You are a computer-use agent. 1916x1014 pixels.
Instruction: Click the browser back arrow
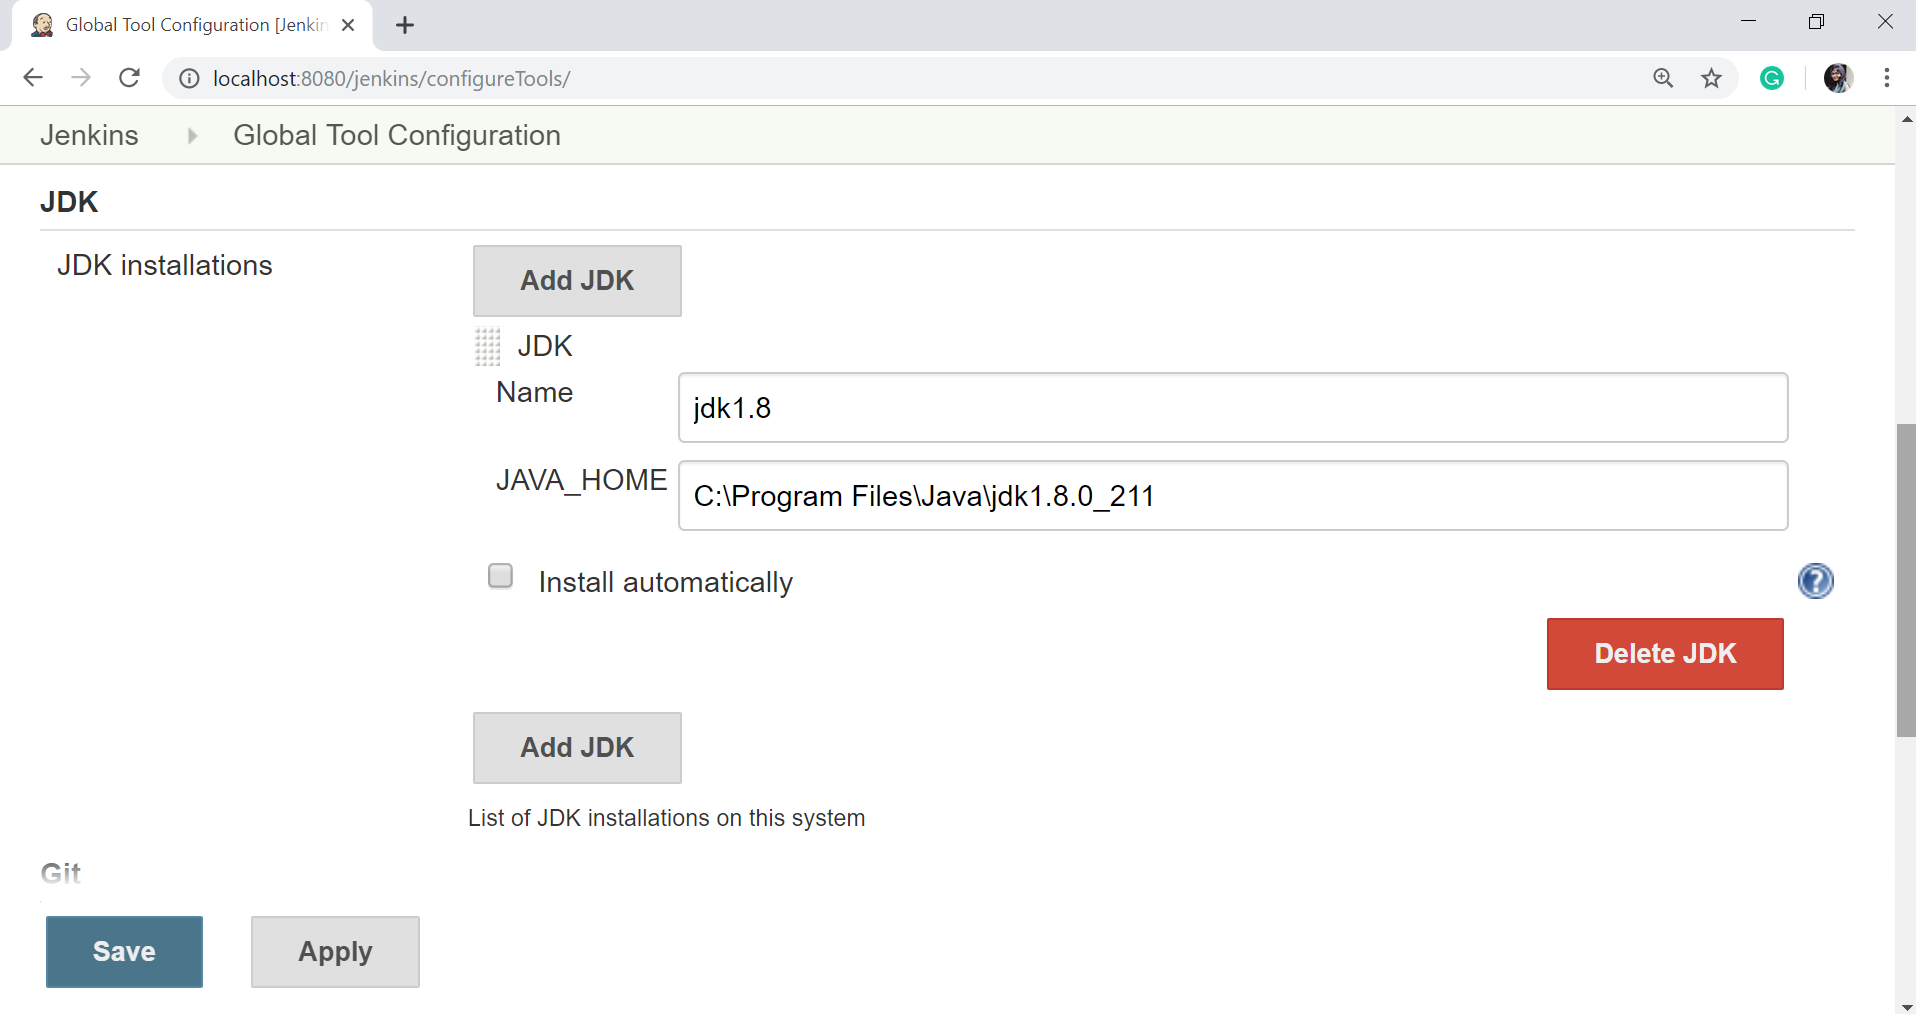pyautogui.click(x=33, y=78)
